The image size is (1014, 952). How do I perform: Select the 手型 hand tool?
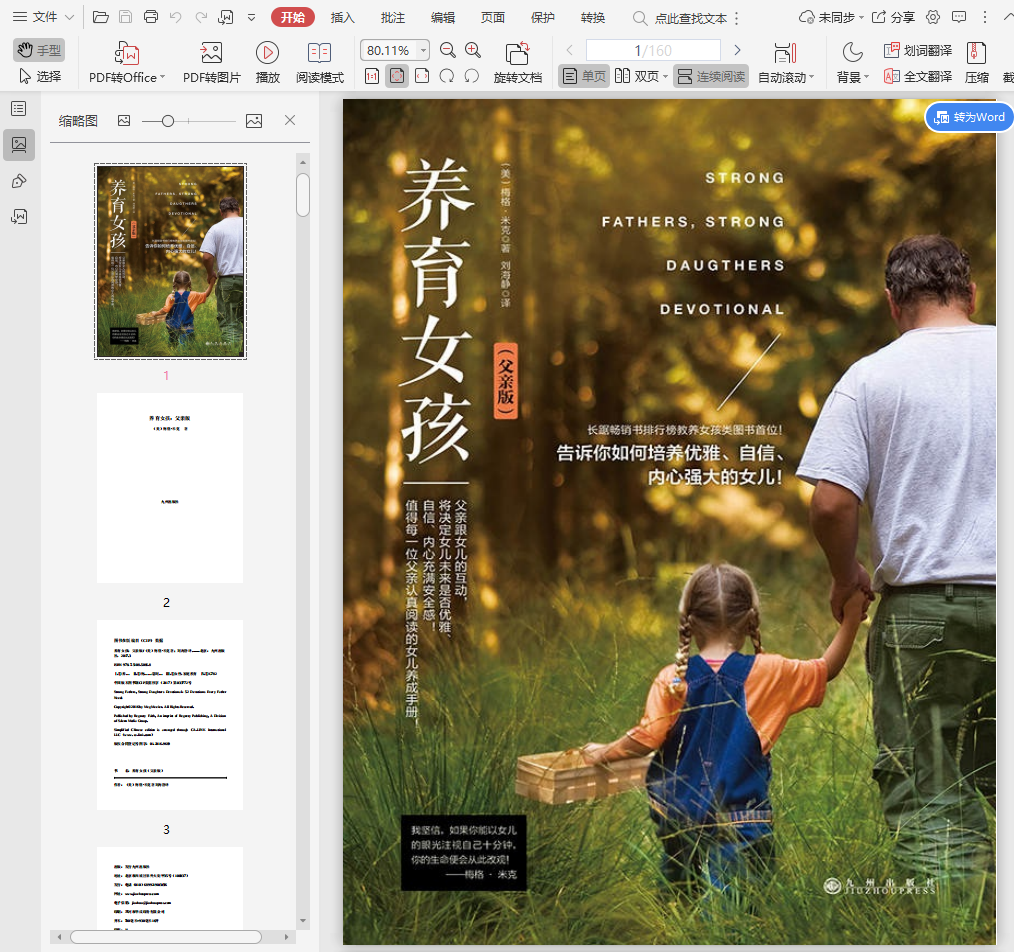click(39, 50)
